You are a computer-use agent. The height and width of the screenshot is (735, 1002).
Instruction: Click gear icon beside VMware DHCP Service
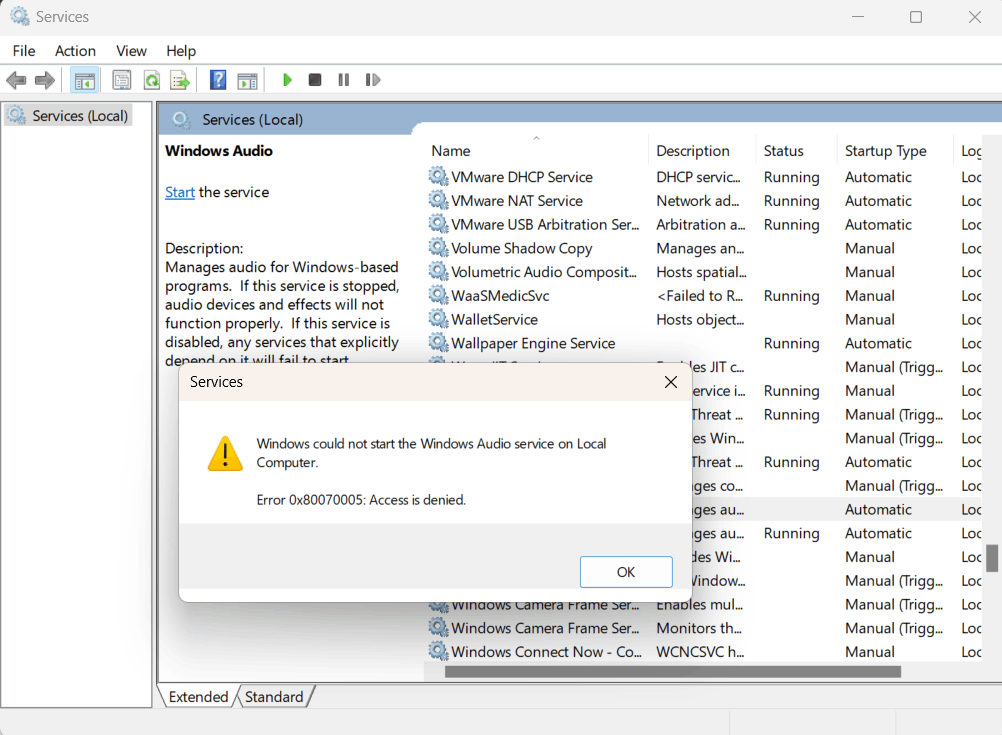click(438, 176)
